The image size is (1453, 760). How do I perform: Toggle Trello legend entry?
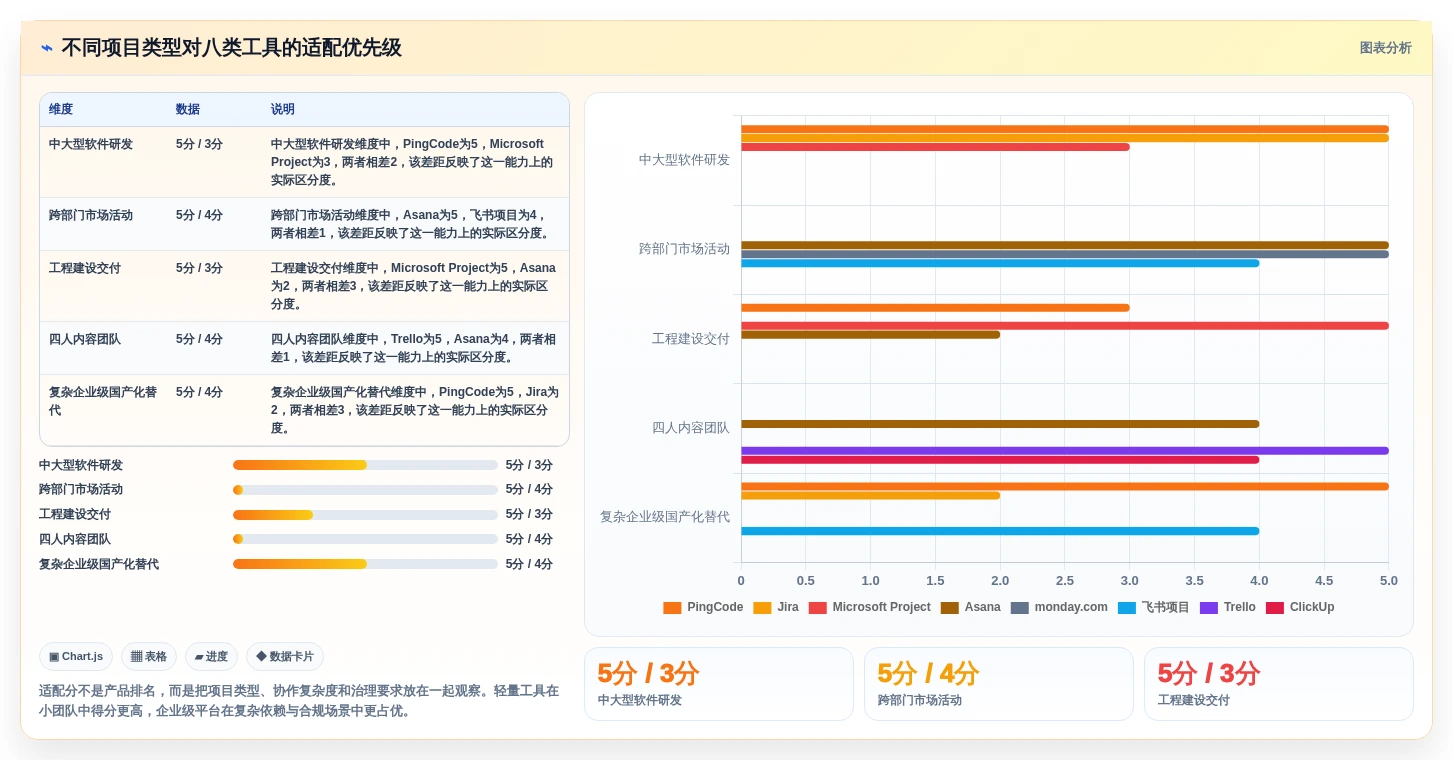coord(1227,607)
